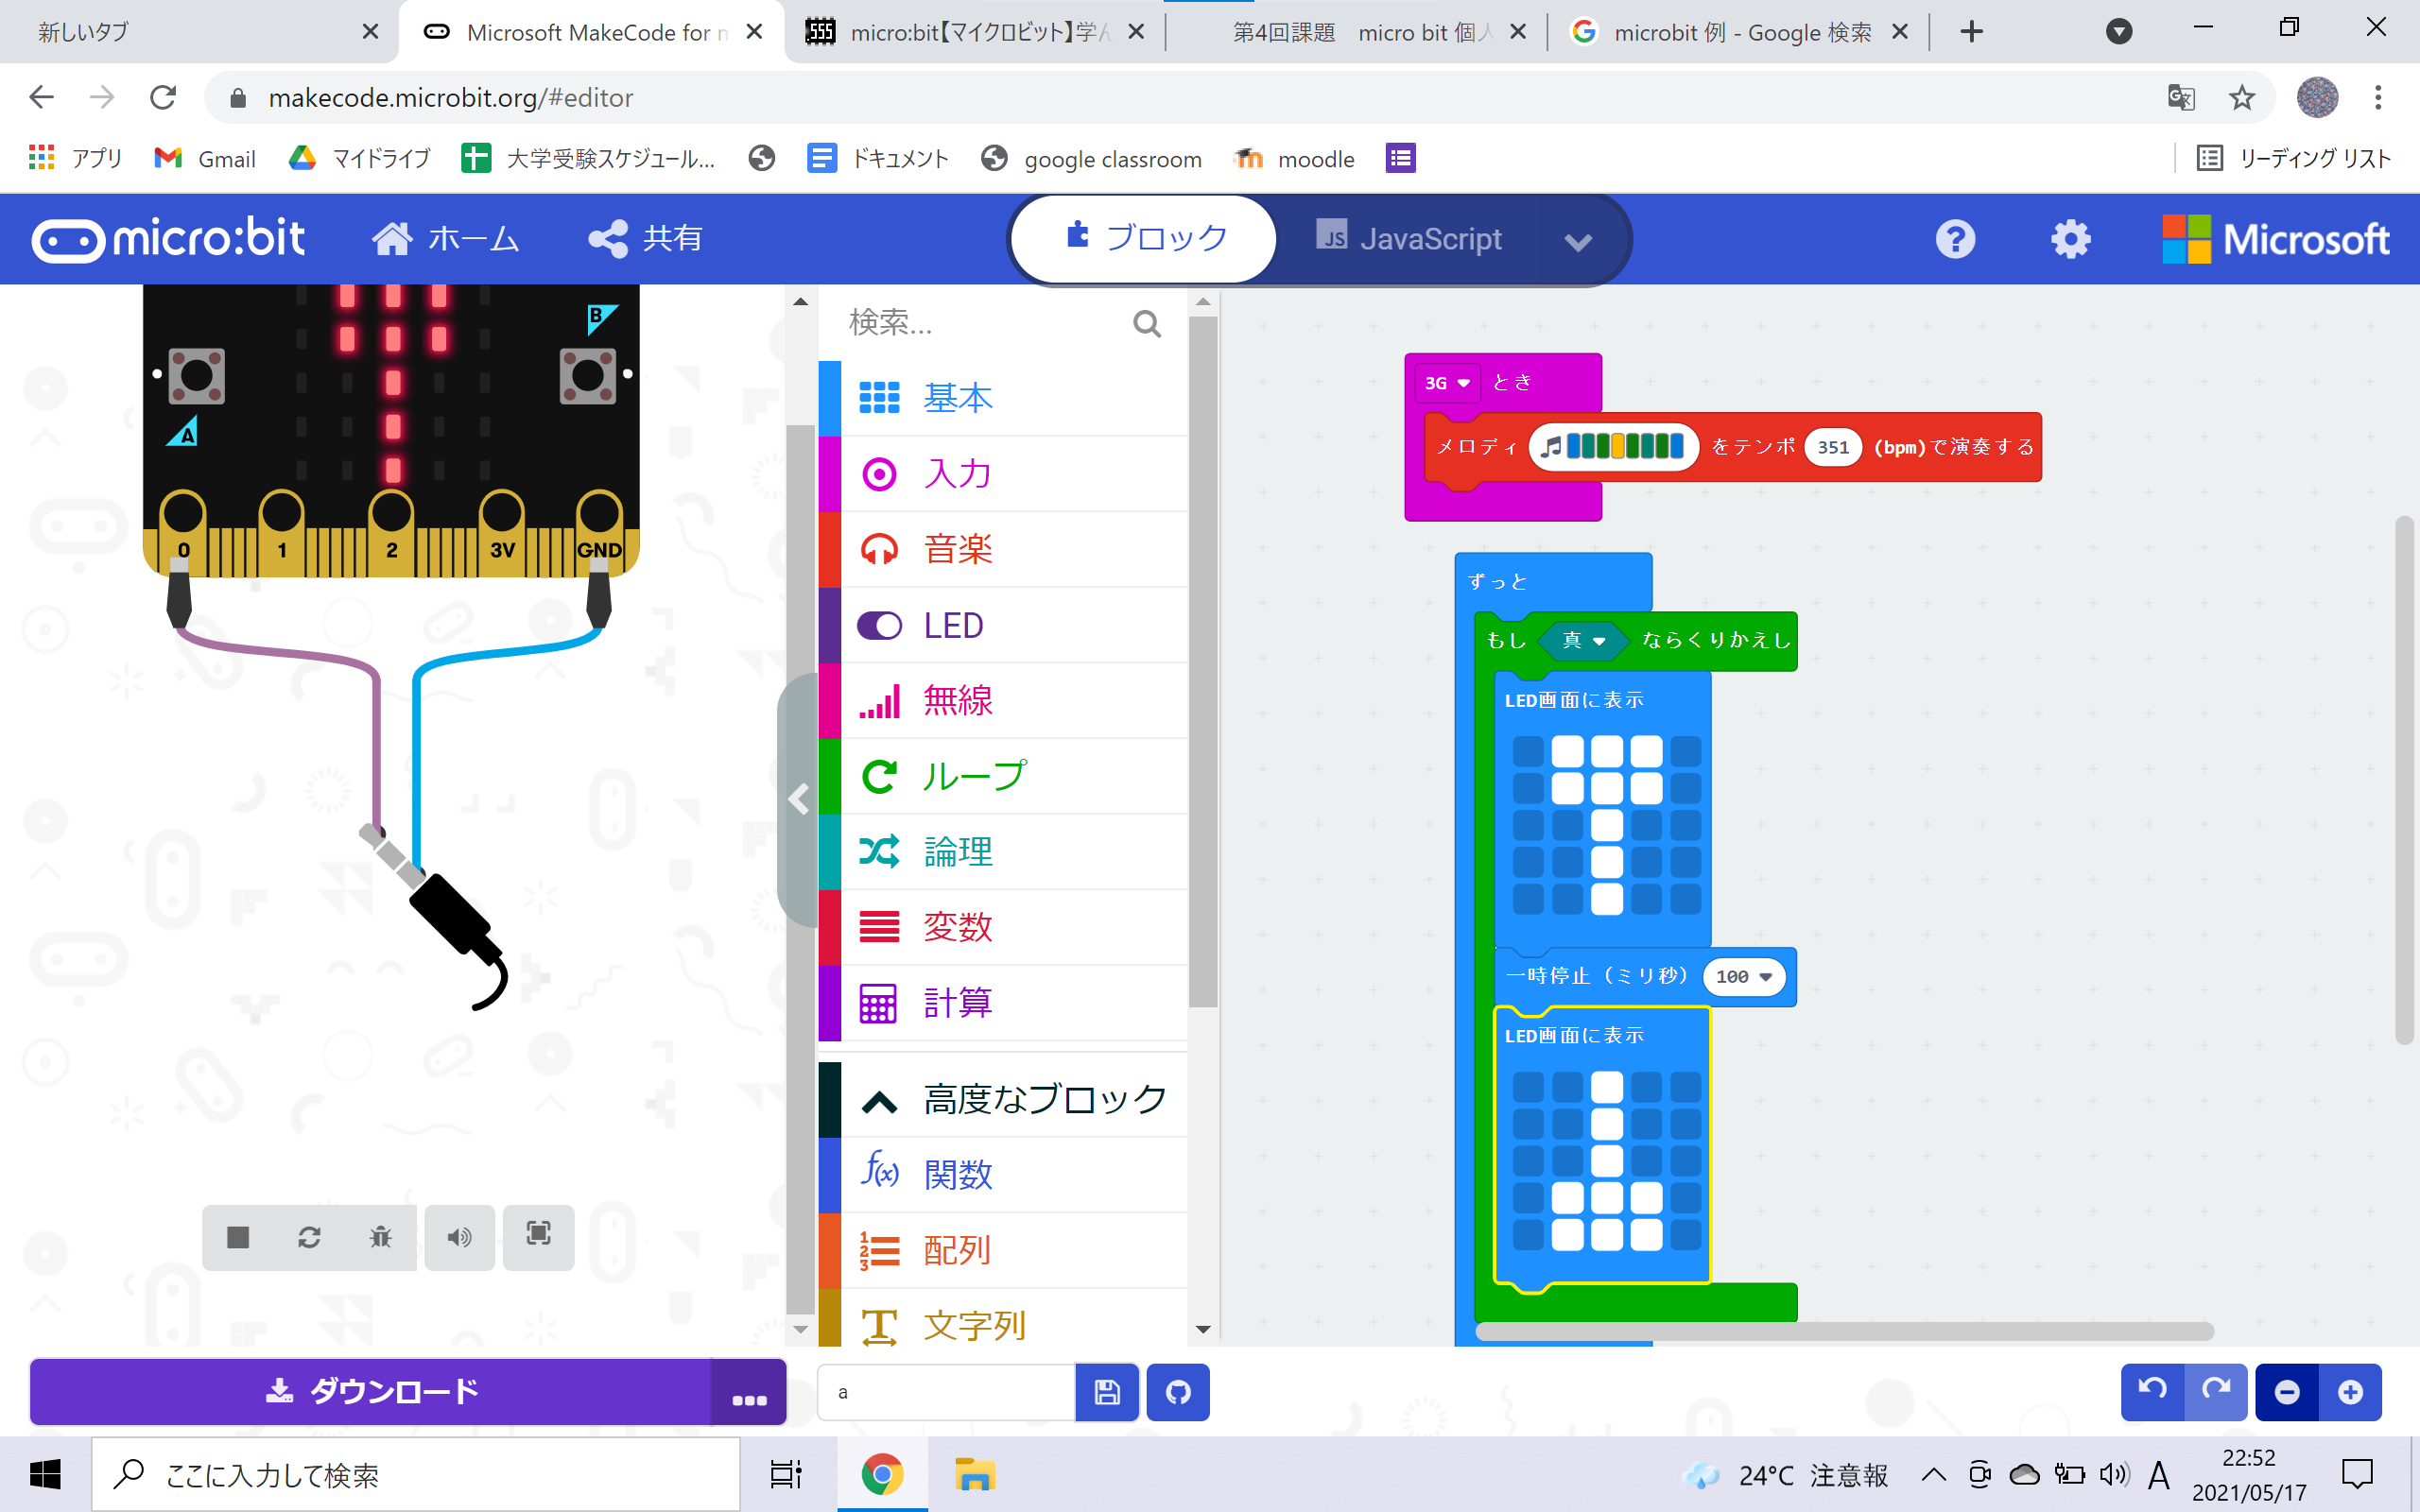Toggle bottom-right LED in second LED block
Image resolution: width=2420 pixels, height=1512 pixels.
click(1685, 1234)
